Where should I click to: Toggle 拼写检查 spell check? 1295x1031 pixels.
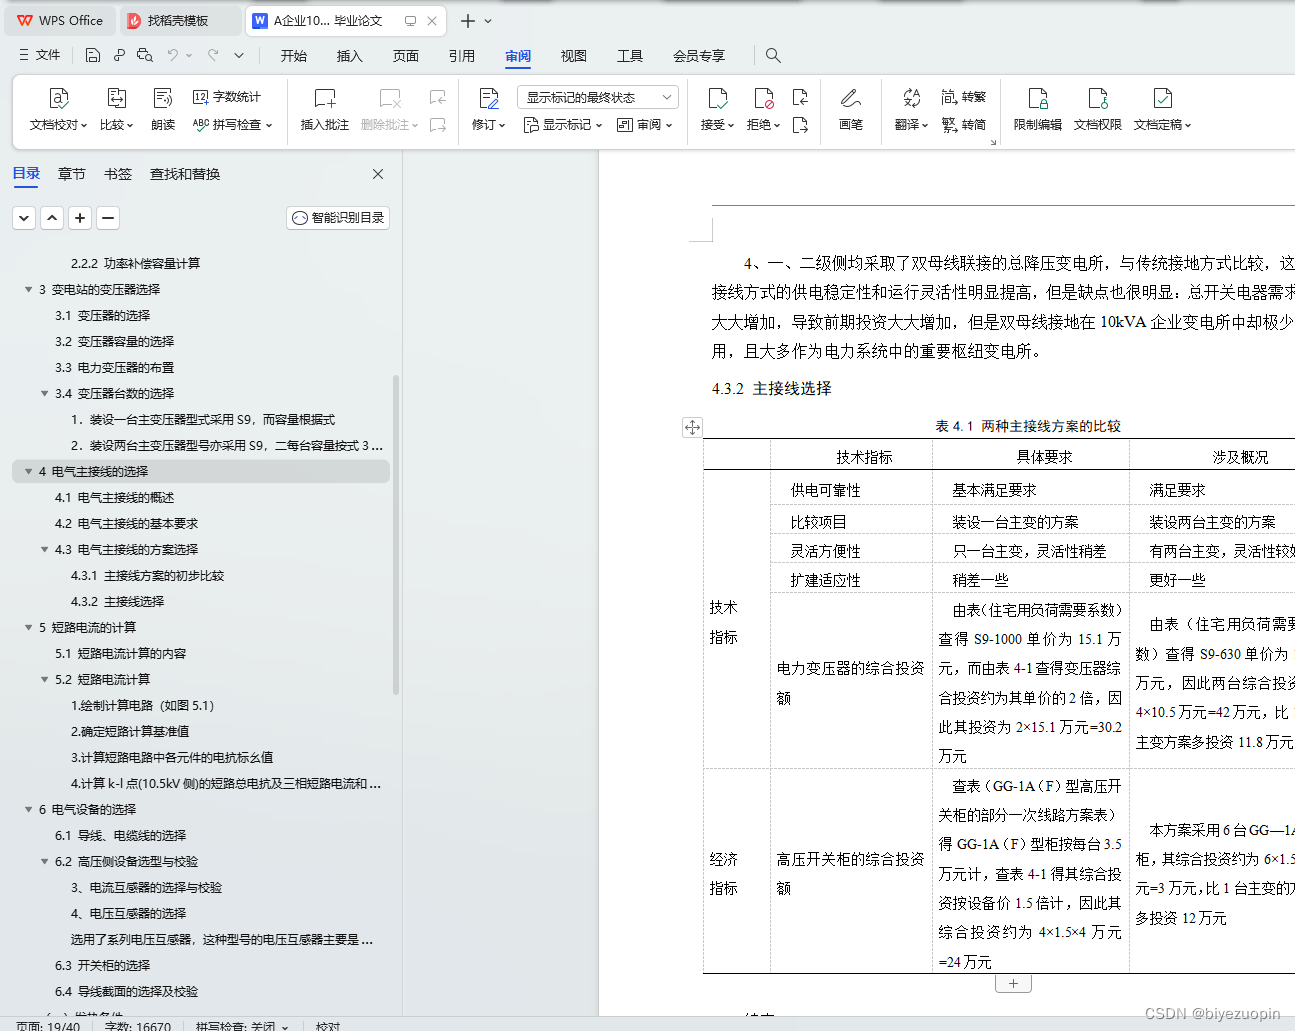tap(225, 124)
